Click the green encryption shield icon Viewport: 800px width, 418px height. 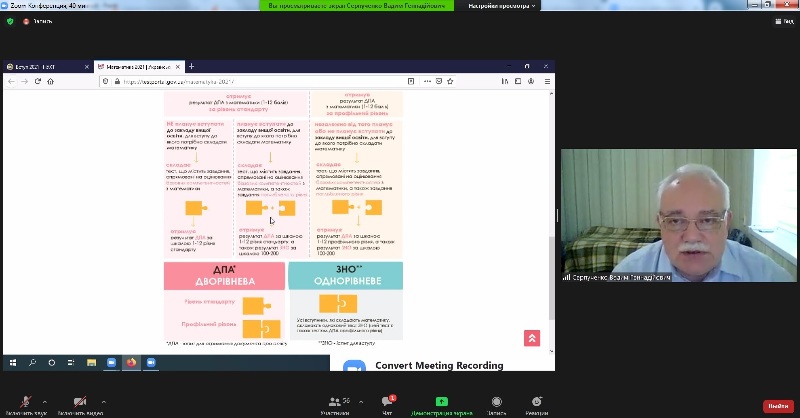(x=10, y=21)
